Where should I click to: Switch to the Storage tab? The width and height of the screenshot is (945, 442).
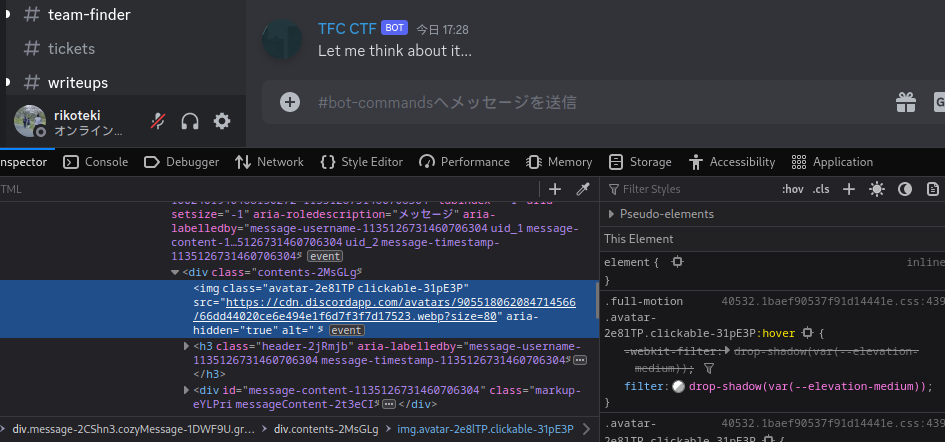640,162
